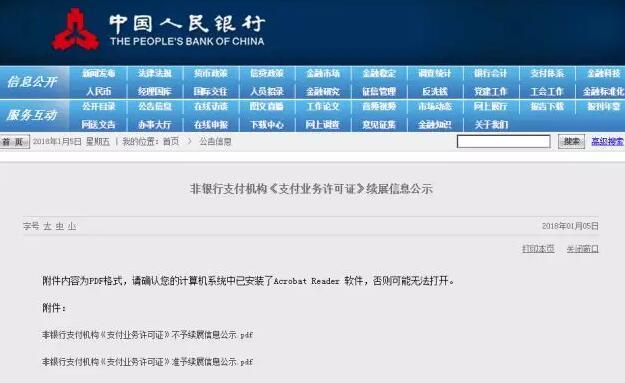This screenshot has width=625, height=383.
Task: Go to 工会工作 page
Action: (x=547, y=92)
